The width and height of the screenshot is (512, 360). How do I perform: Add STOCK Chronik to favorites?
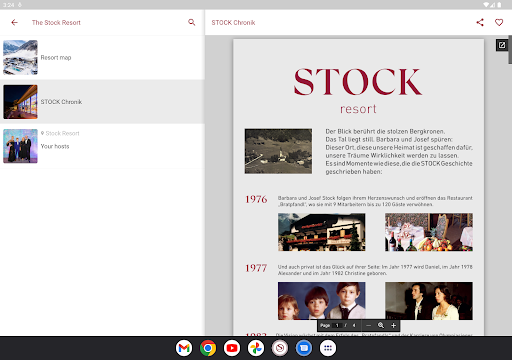click(499, 22)
